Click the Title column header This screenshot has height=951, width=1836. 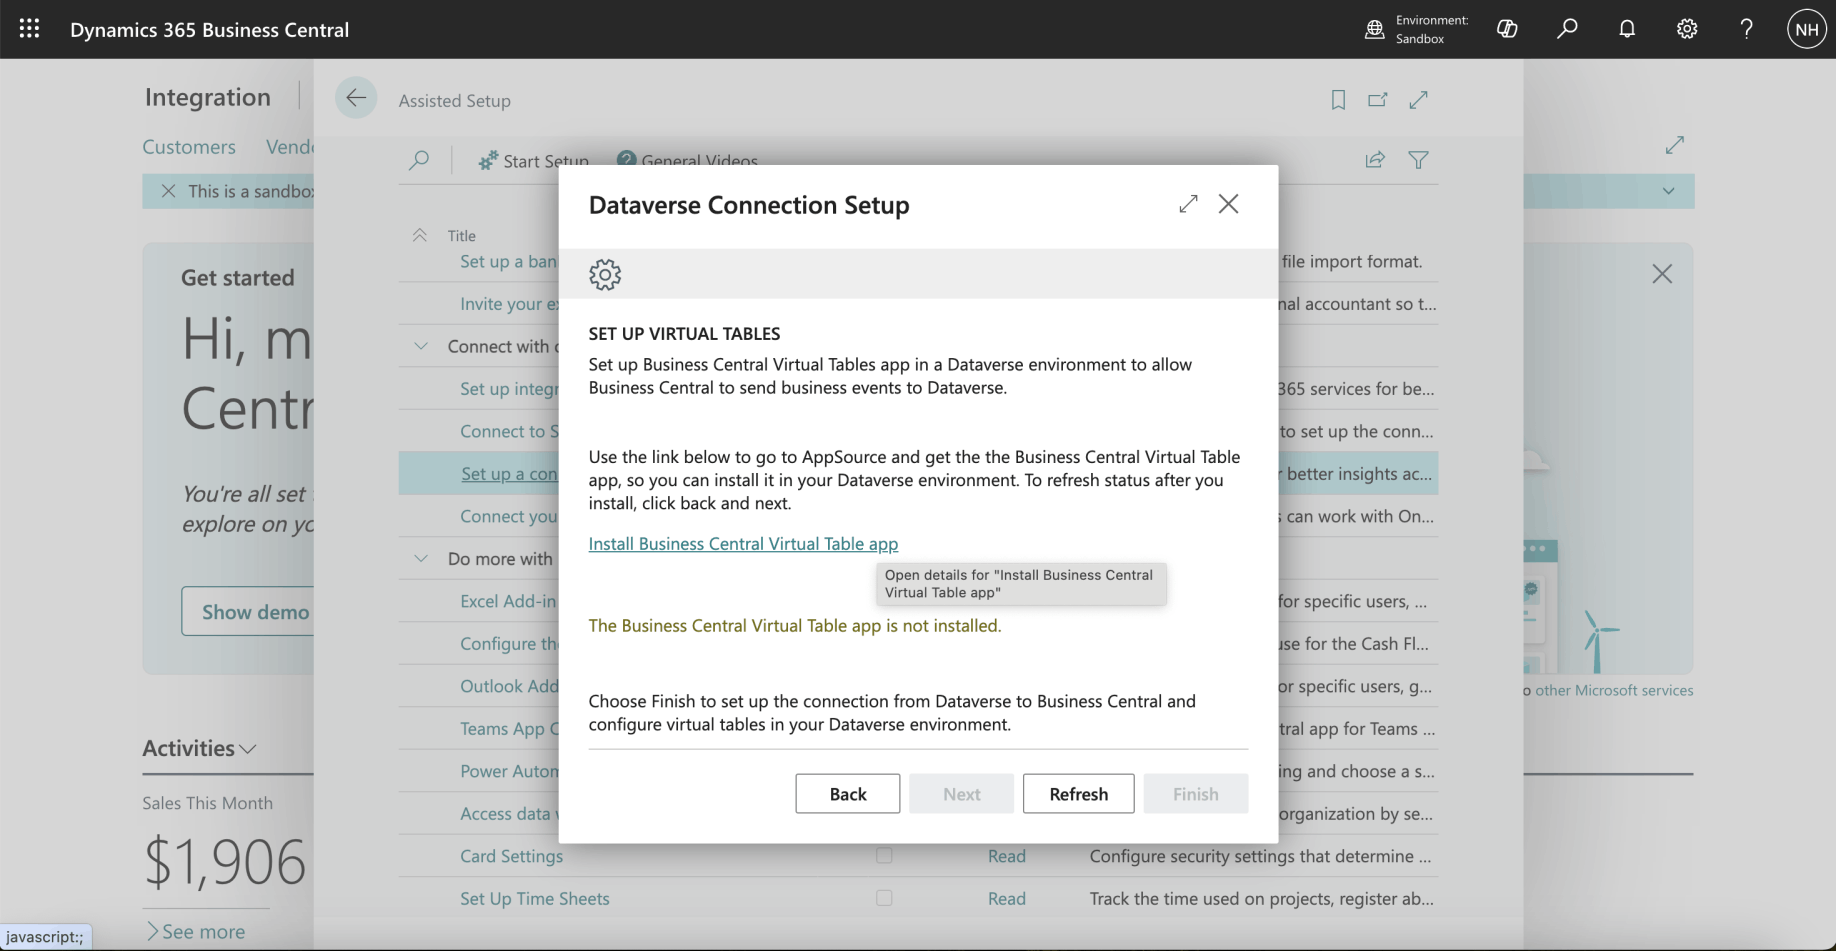click(x=461, y=235)
